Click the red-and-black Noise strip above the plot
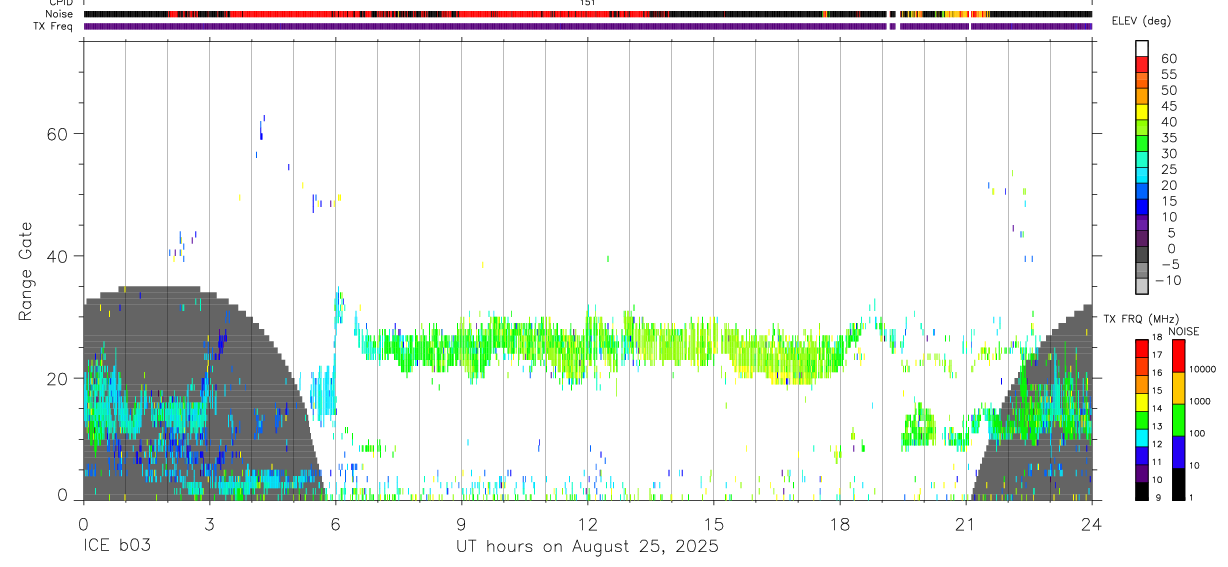This screenshot has height=567, width=1228. [587, 14]
